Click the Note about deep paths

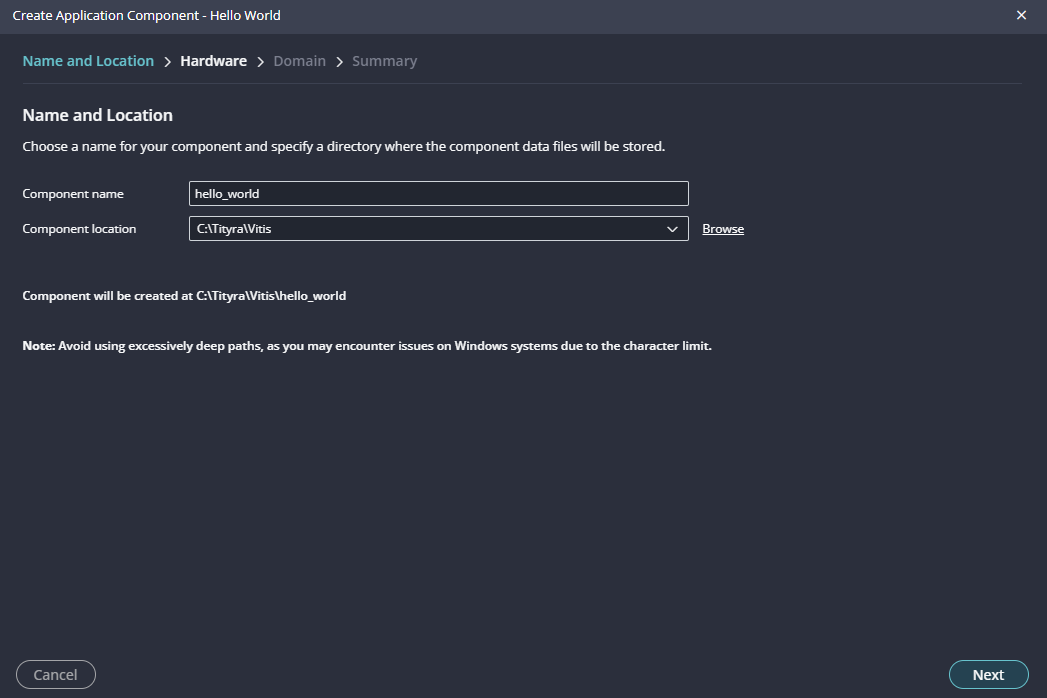click(x=366, y=346)
